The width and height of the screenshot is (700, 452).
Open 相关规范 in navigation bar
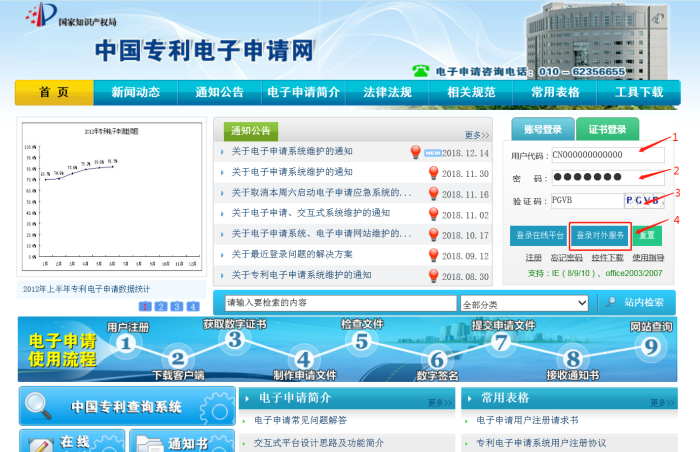click(x=471, y=92)
